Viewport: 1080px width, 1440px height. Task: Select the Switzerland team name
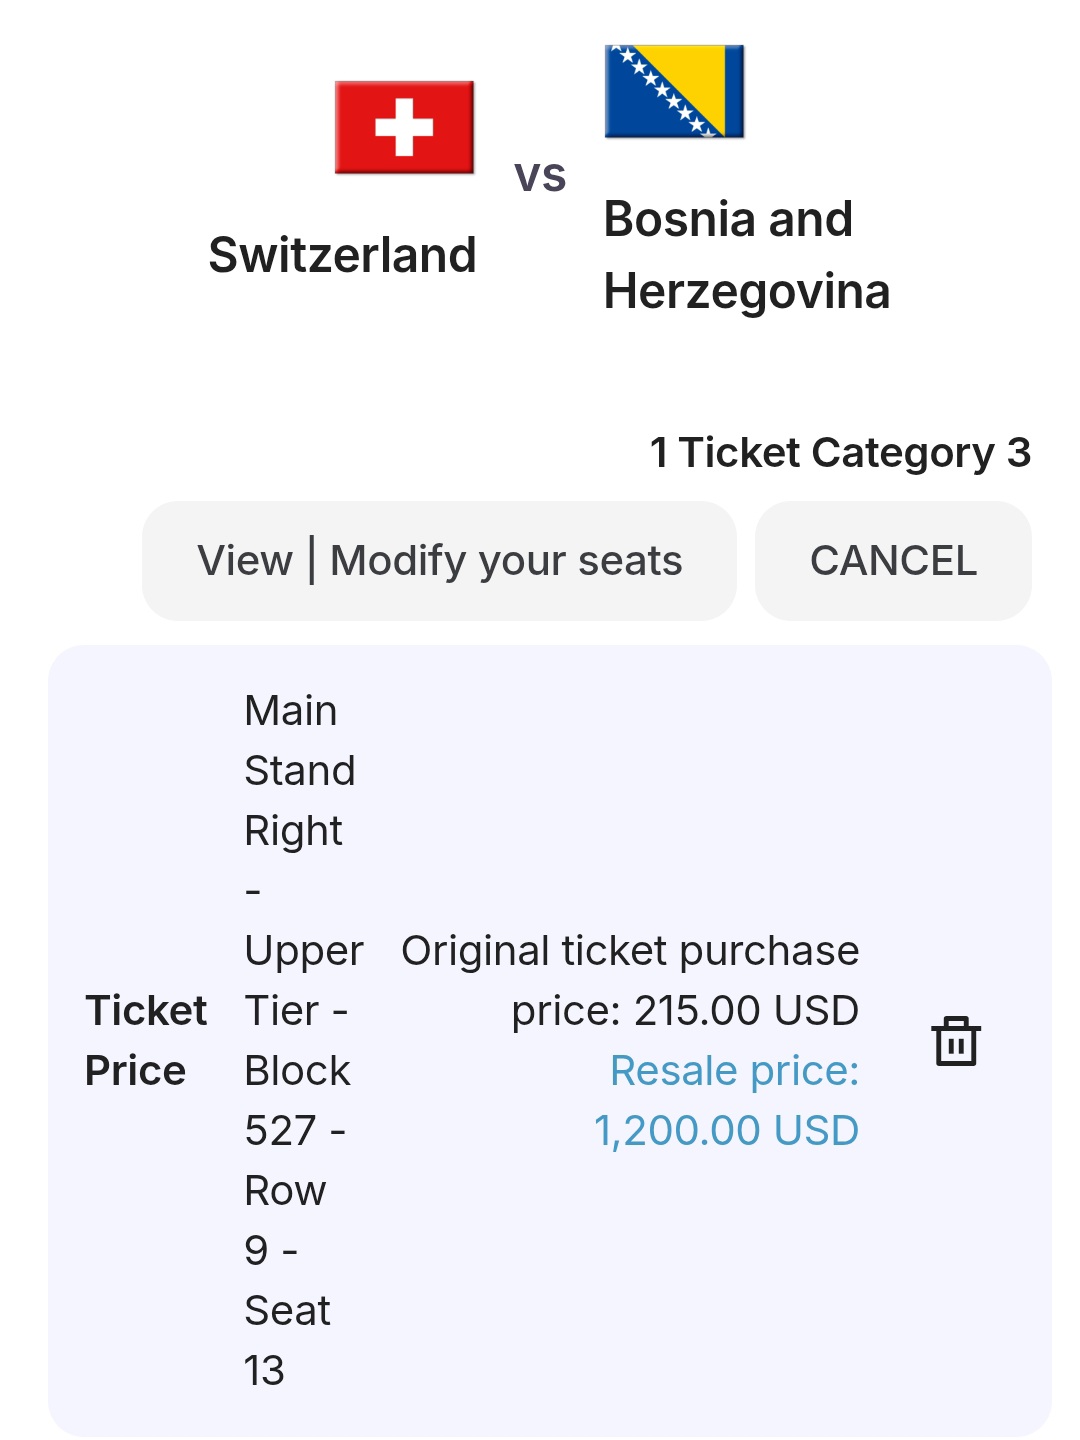tap(342, 255)
